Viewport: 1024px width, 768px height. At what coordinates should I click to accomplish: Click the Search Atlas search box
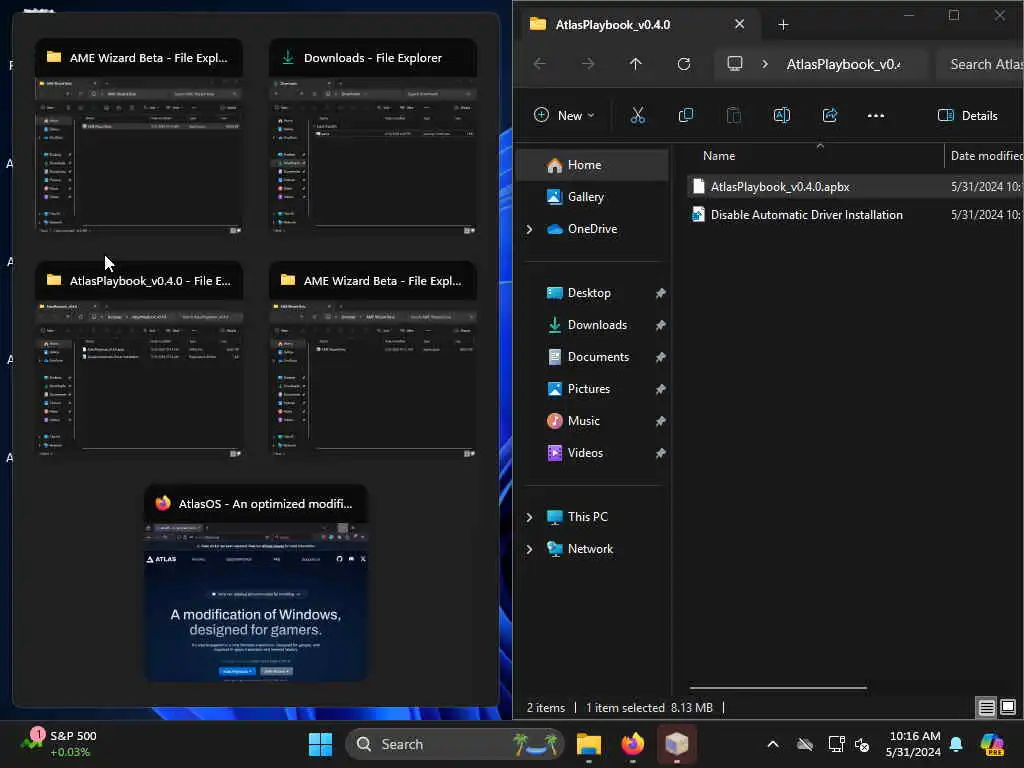tap(980, 64)
